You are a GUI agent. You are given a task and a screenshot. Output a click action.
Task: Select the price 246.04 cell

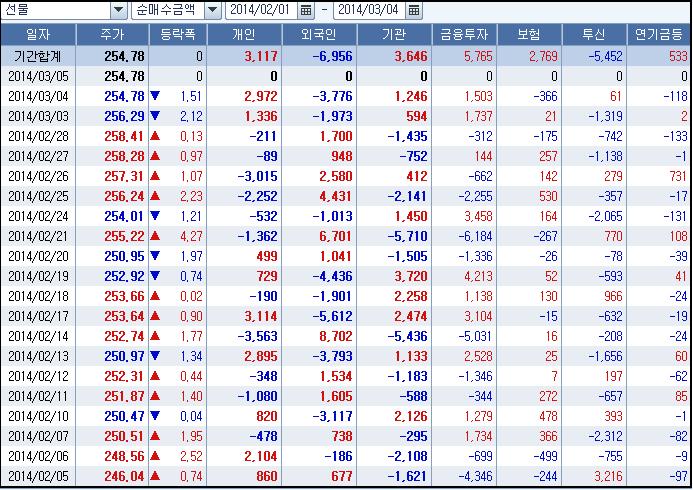point(124,476)
